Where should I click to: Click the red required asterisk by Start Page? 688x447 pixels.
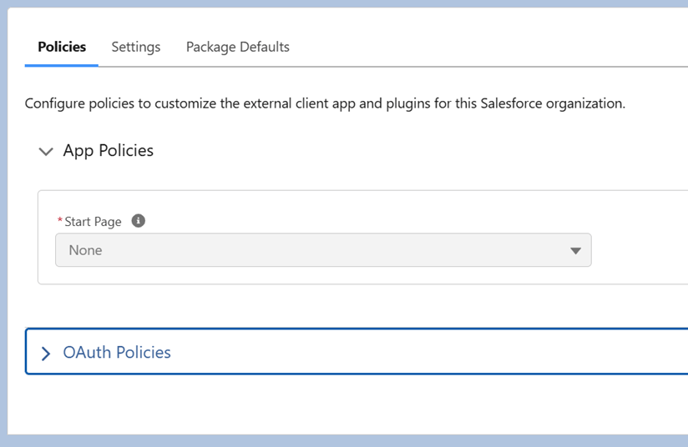(60, 221)
